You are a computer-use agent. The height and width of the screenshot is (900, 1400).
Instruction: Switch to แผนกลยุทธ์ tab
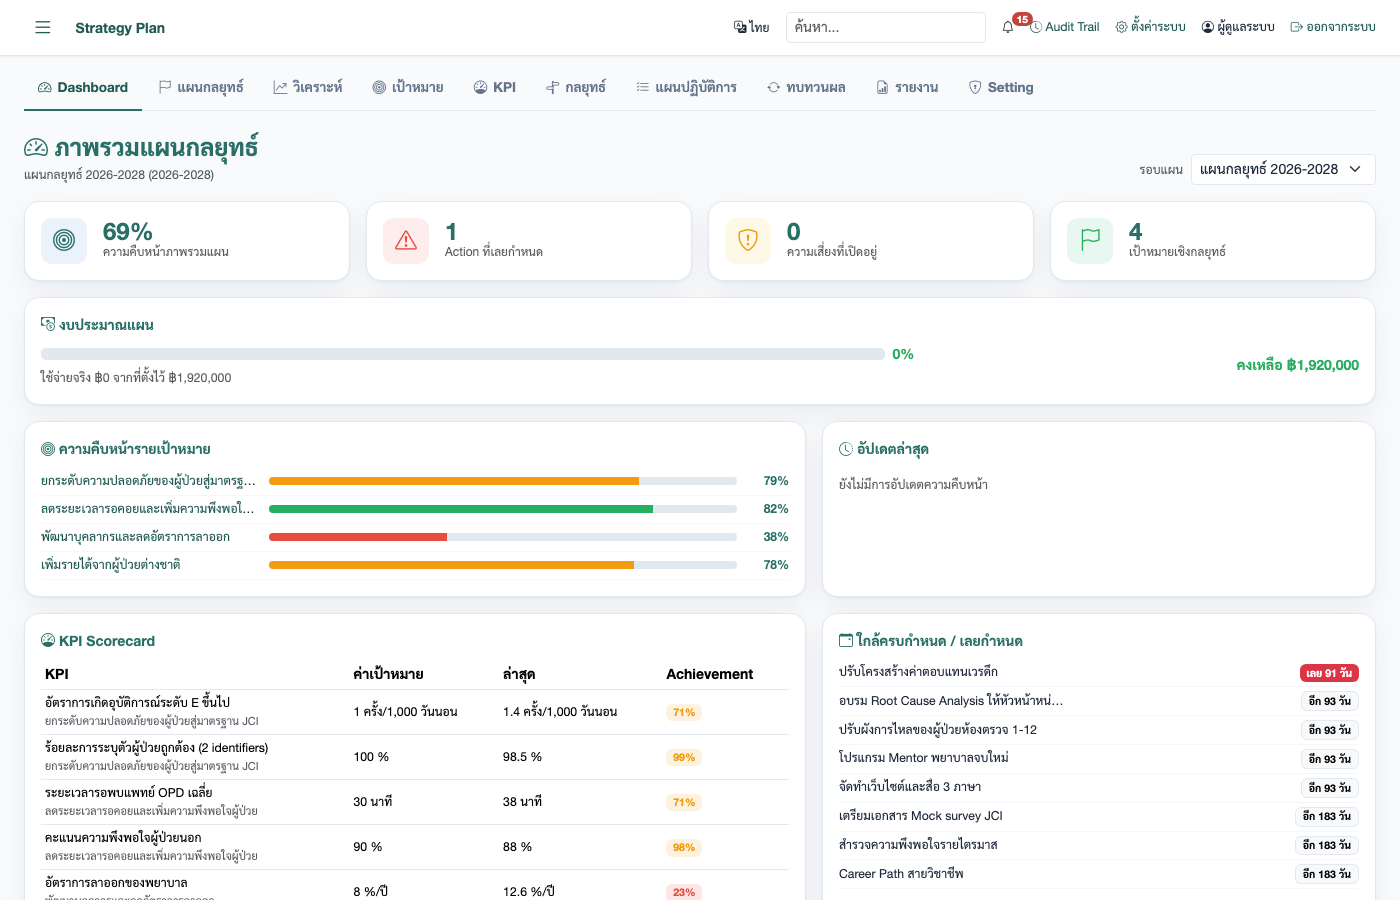point(201,87)
